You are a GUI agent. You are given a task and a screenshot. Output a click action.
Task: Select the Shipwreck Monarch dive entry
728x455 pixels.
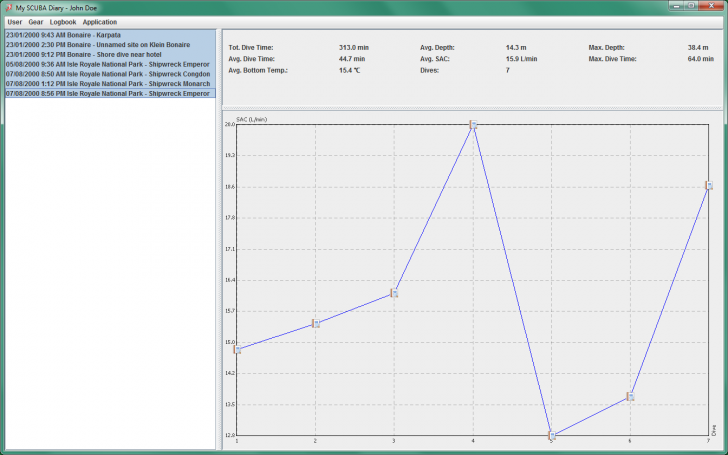107,84
